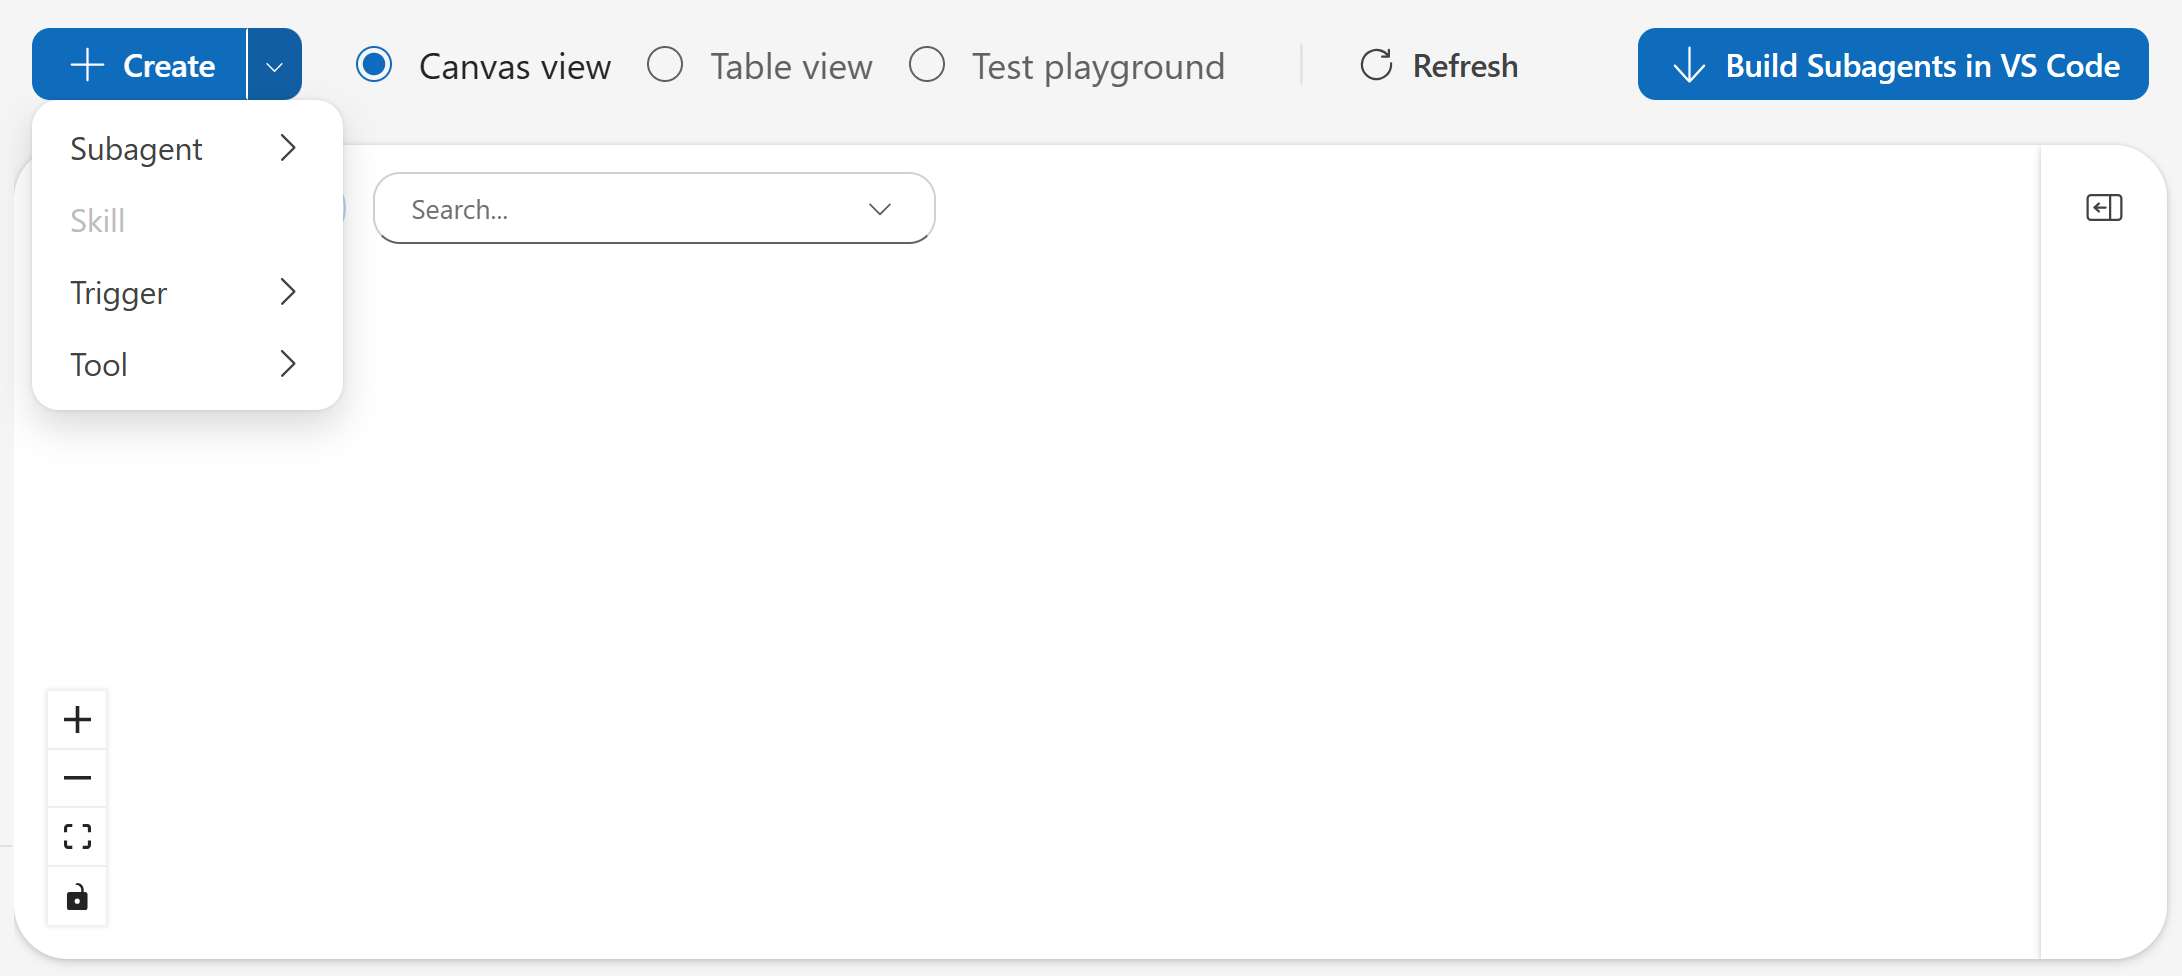
Task: Zoom out of the canvas
Action: tap(77, 777)
